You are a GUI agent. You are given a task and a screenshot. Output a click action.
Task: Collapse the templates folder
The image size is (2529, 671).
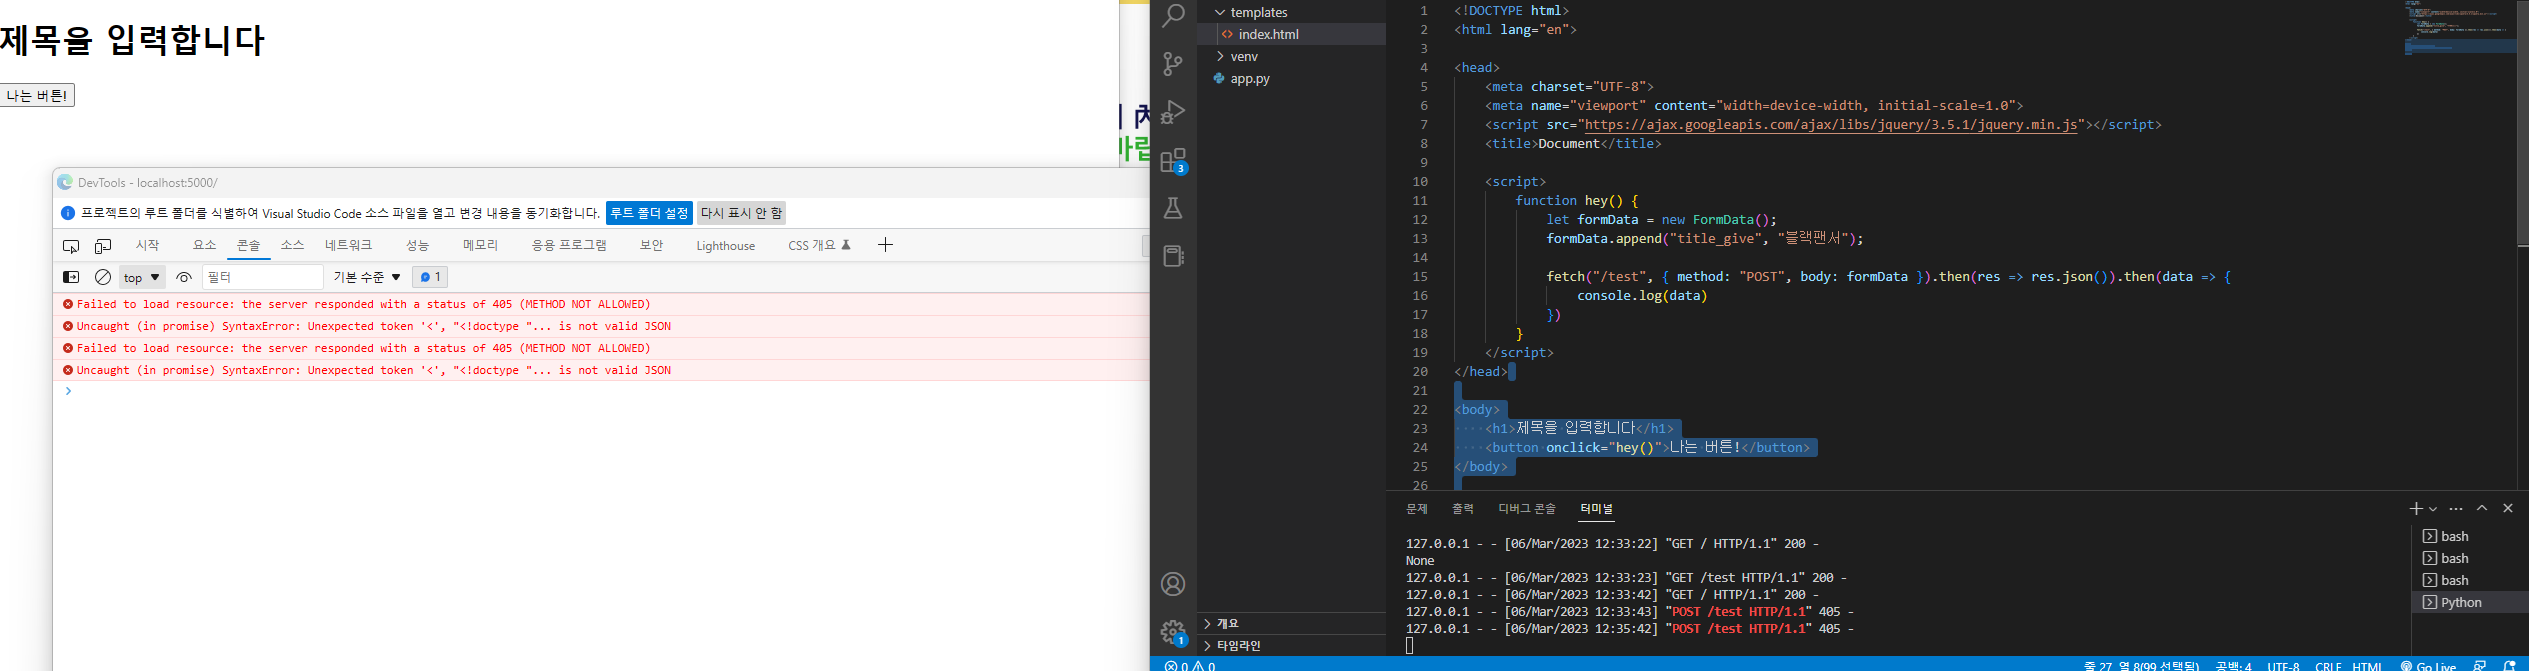click(x=1292, y=12)
